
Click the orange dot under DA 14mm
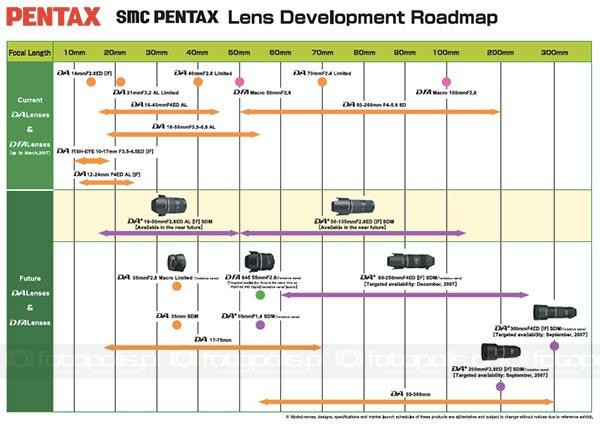[x=91, y=82]
